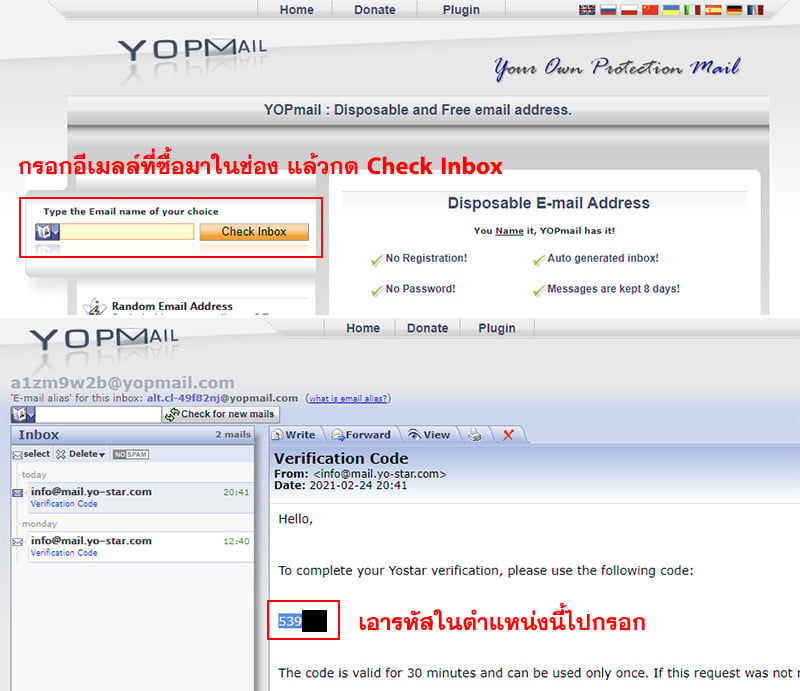800x691 pixels.
Task: Choose the Polish flag language
Action: tap(629, 10)
